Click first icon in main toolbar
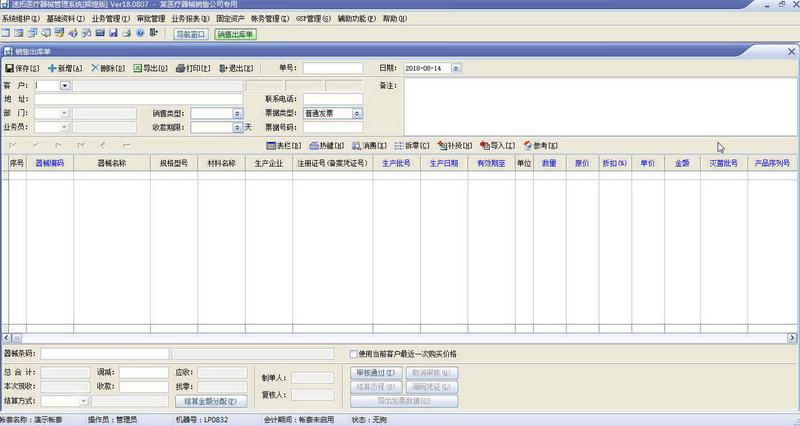 coord(6,33)
